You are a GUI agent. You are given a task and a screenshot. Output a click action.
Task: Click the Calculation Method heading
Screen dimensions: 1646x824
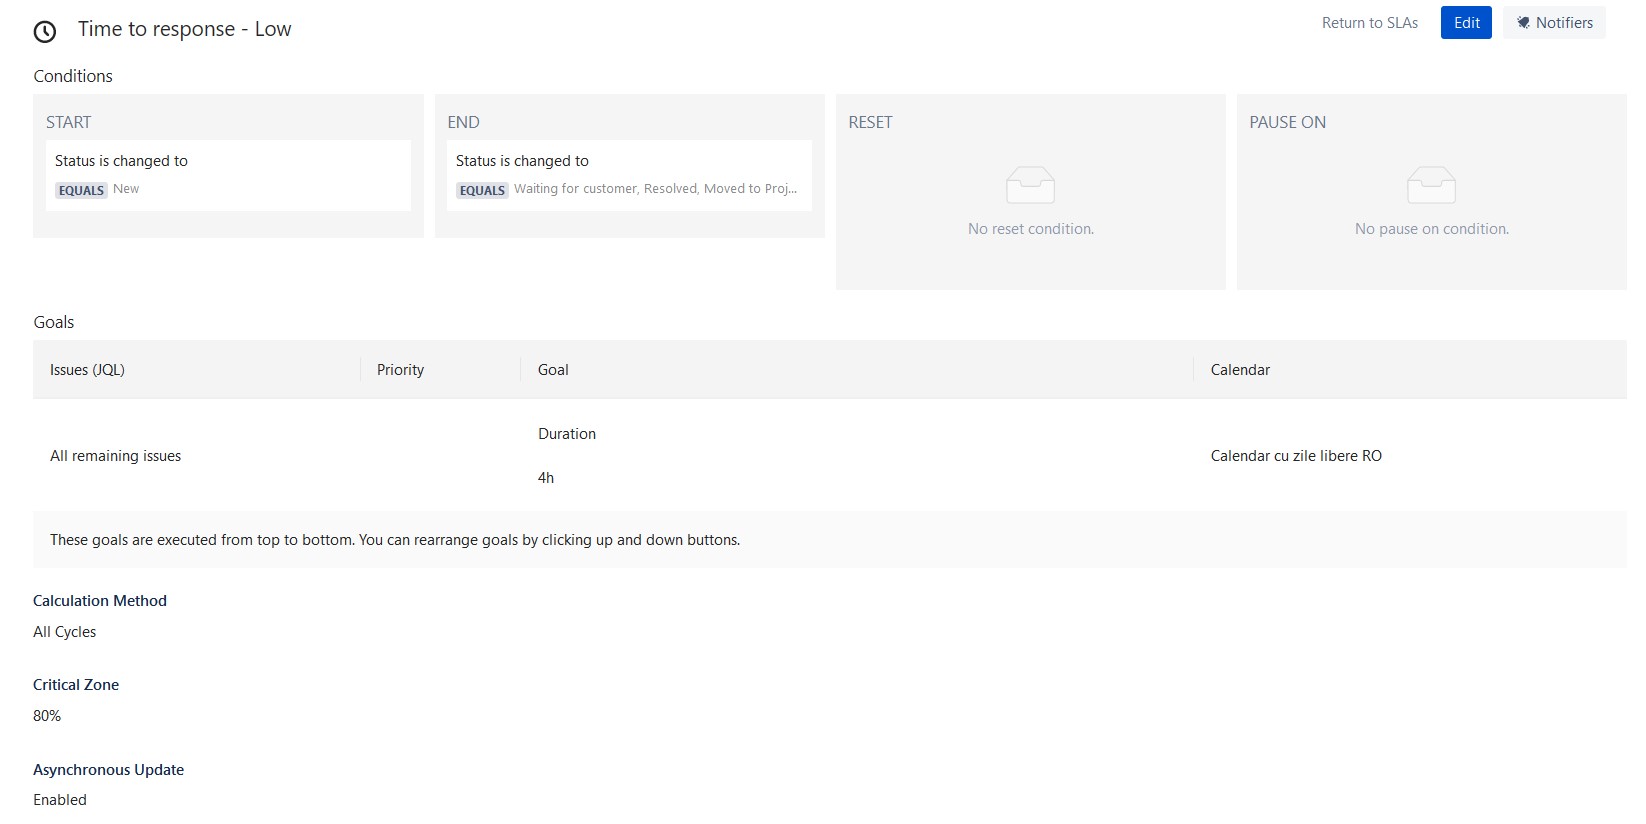pos(100,600)
